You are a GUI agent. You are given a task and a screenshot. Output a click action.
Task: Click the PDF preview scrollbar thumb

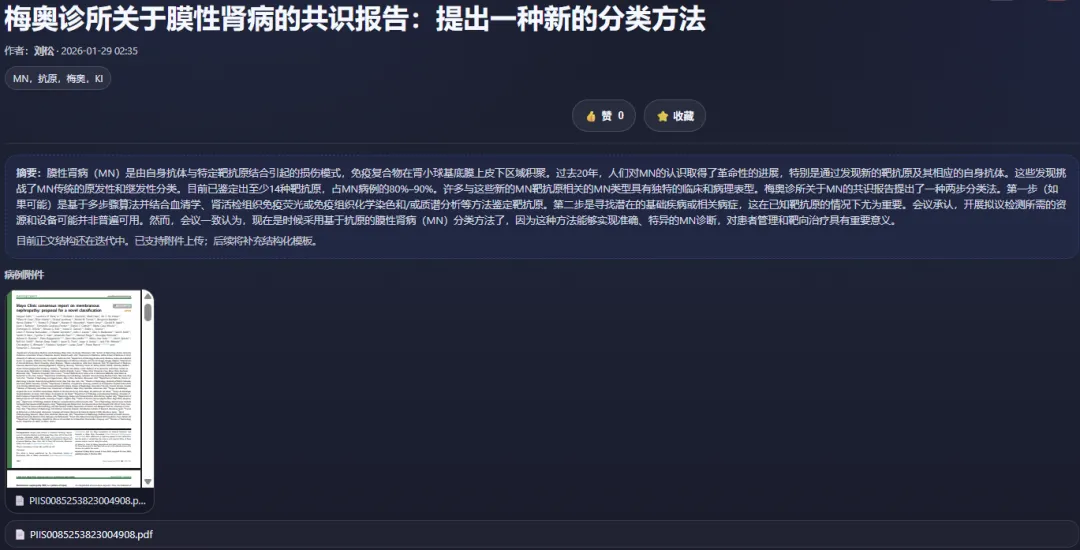(148, 312)
